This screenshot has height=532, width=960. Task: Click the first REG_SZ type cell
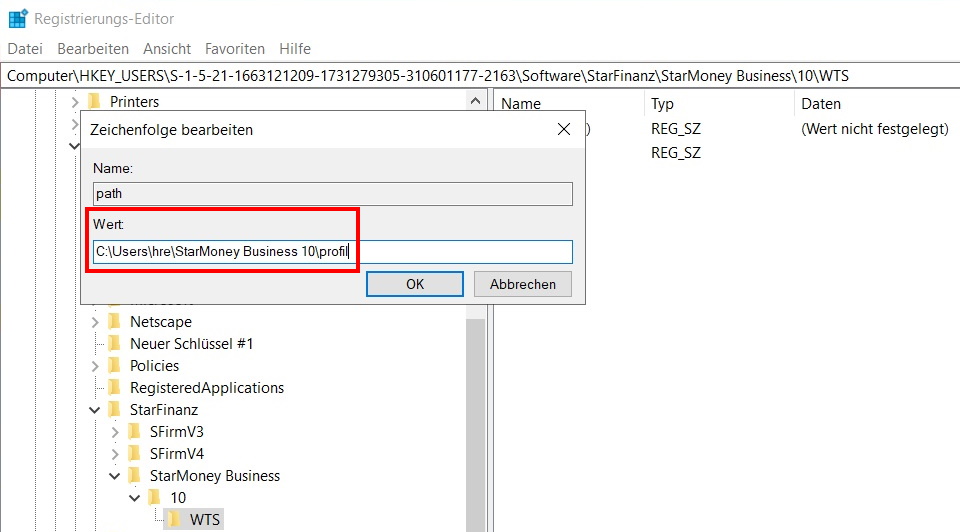click(676, 129)
